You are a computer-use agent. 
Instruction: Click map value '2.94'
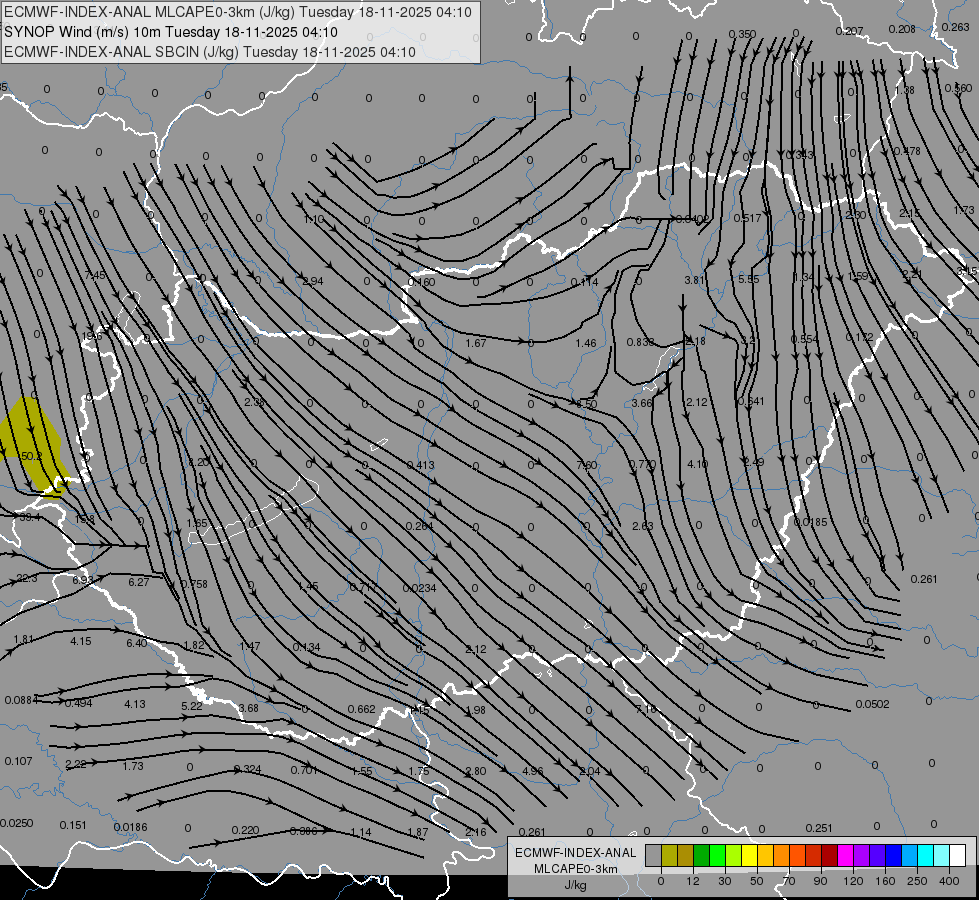click(x=313, y=281)
